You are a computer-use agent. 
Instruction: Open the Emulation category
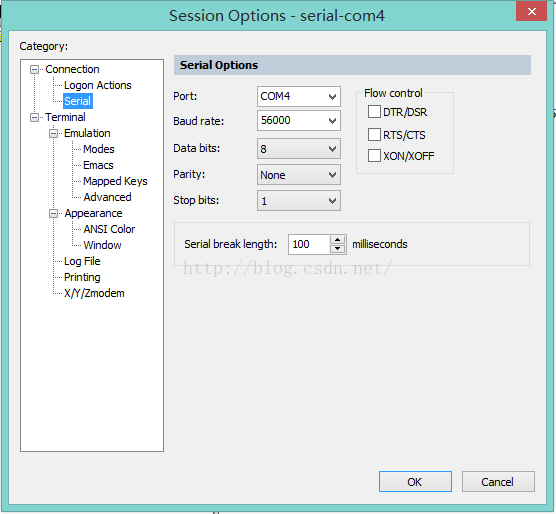87,133
